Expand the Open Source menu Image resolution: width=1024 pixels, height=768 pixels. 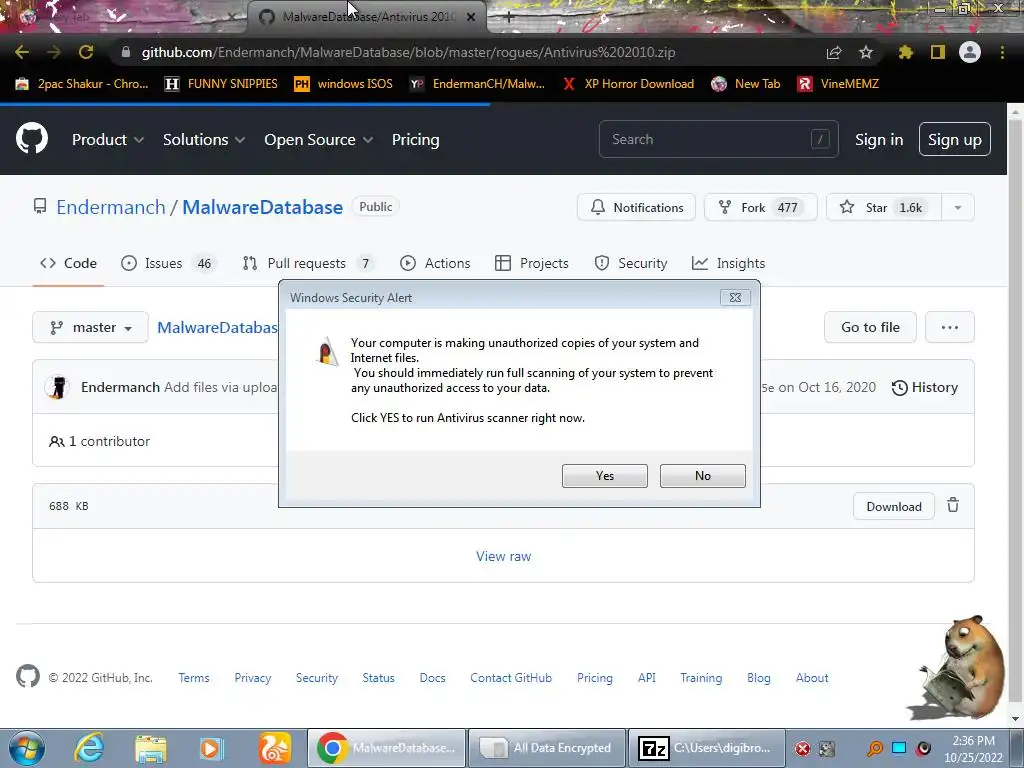pyautogui.click(x=319, y=139)
